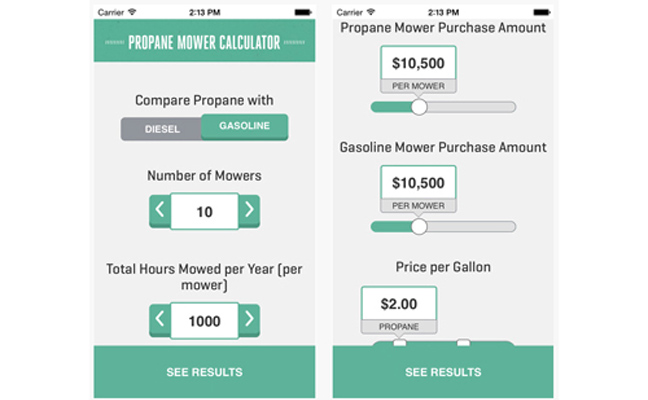Click the battery icon in left status bar

302,12
